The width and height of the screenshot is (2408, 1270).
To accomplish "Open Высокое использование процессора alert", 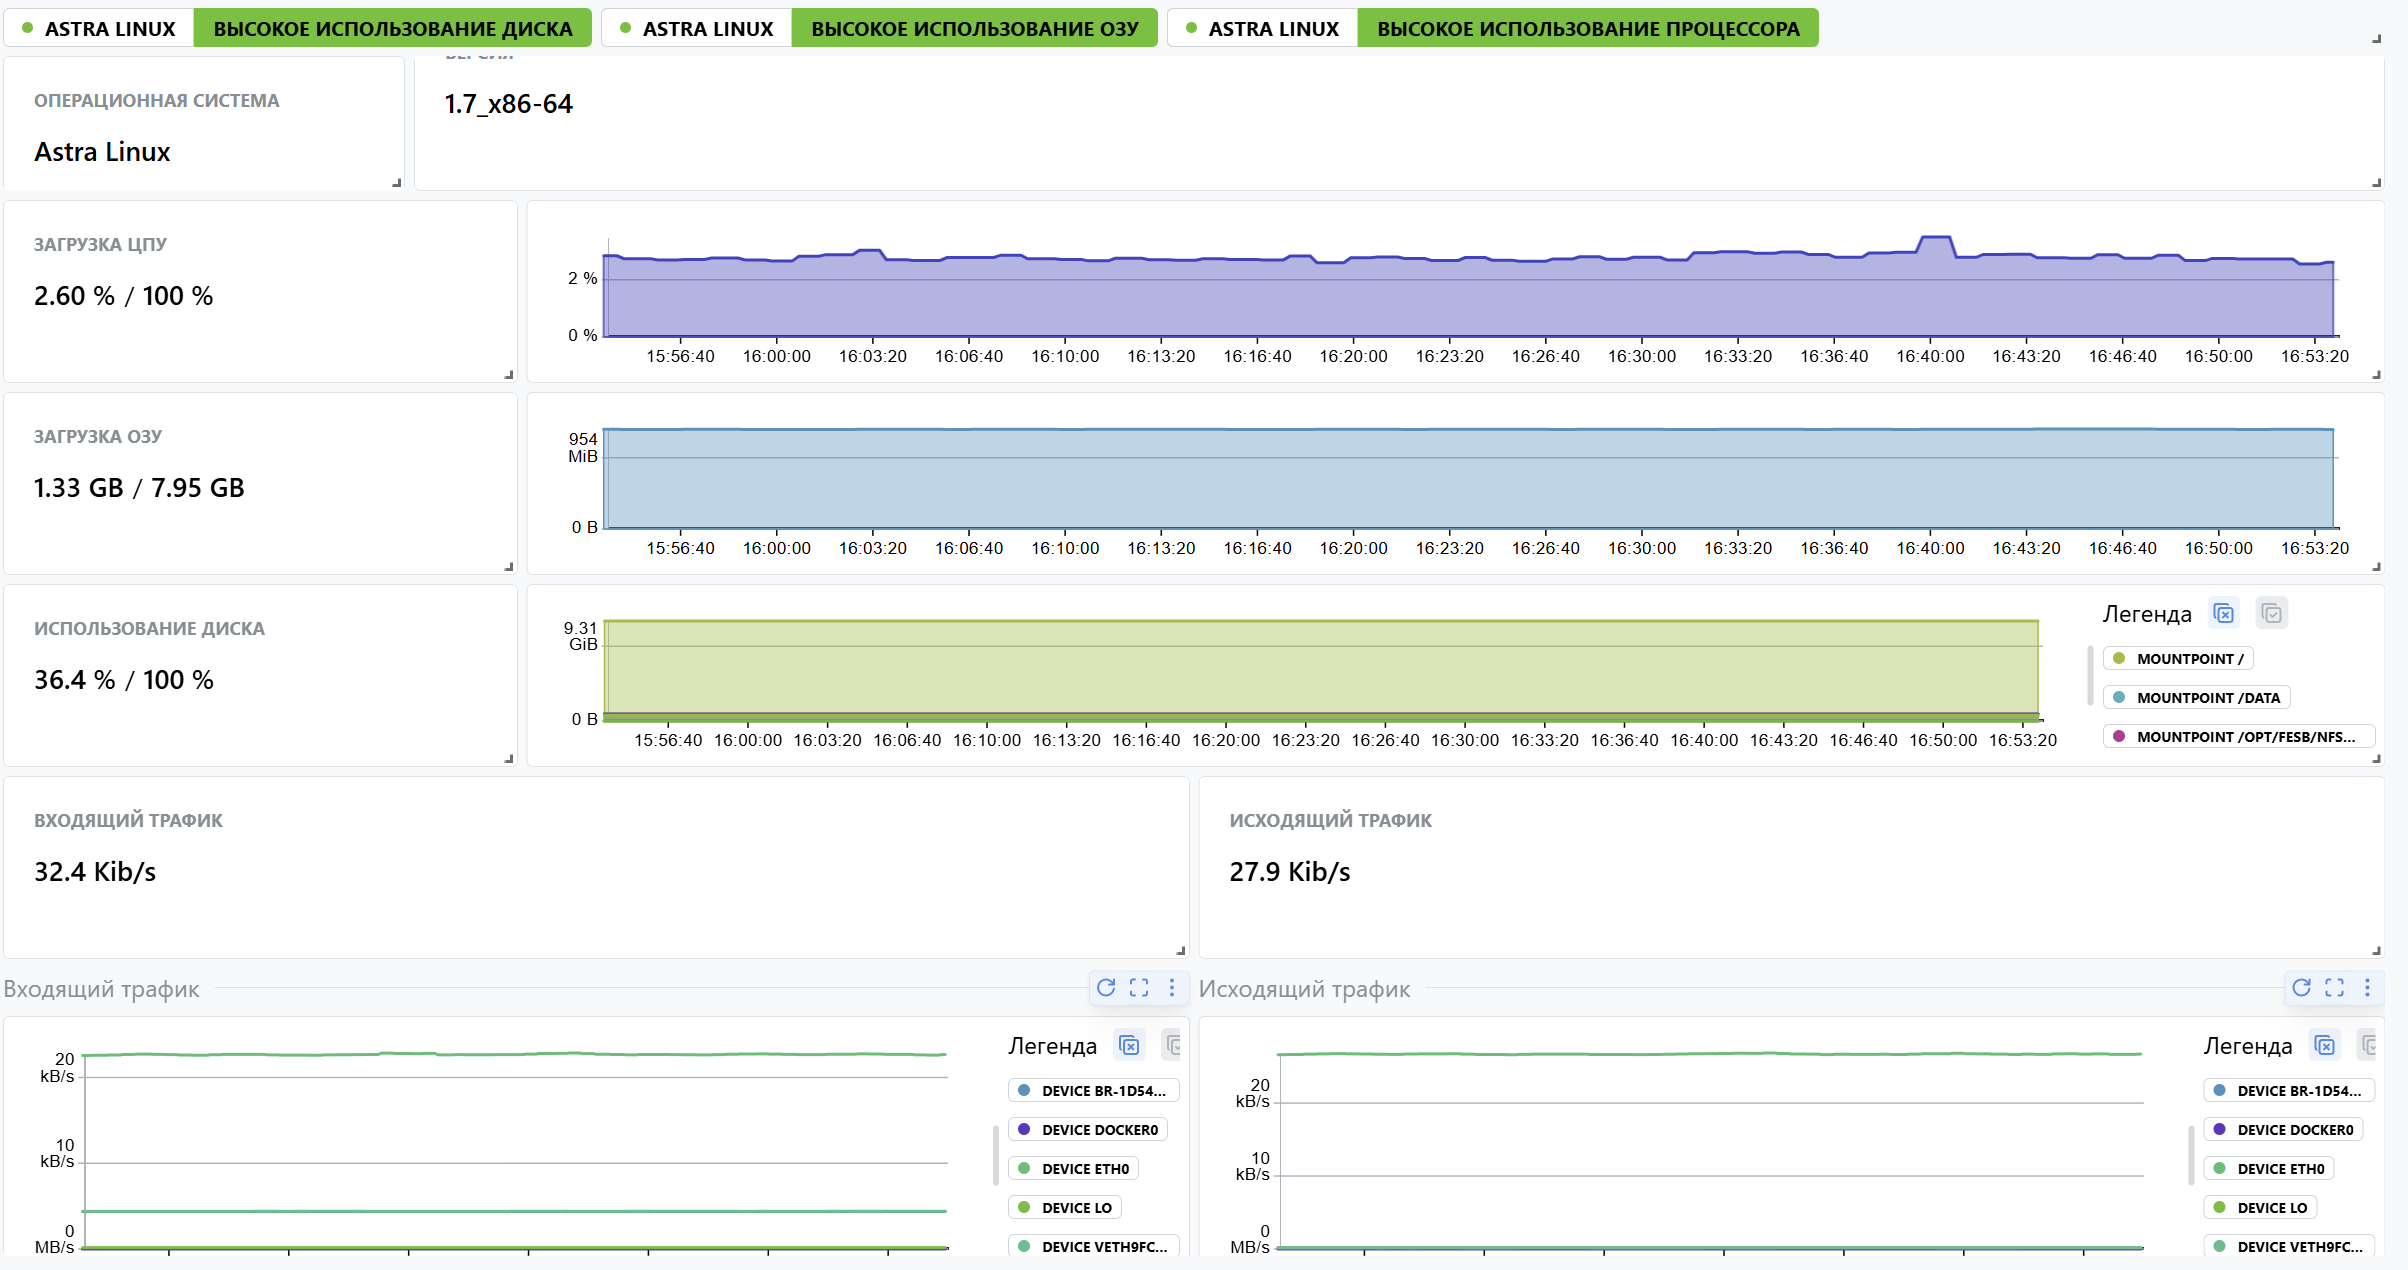I will tap(1588, 28).
